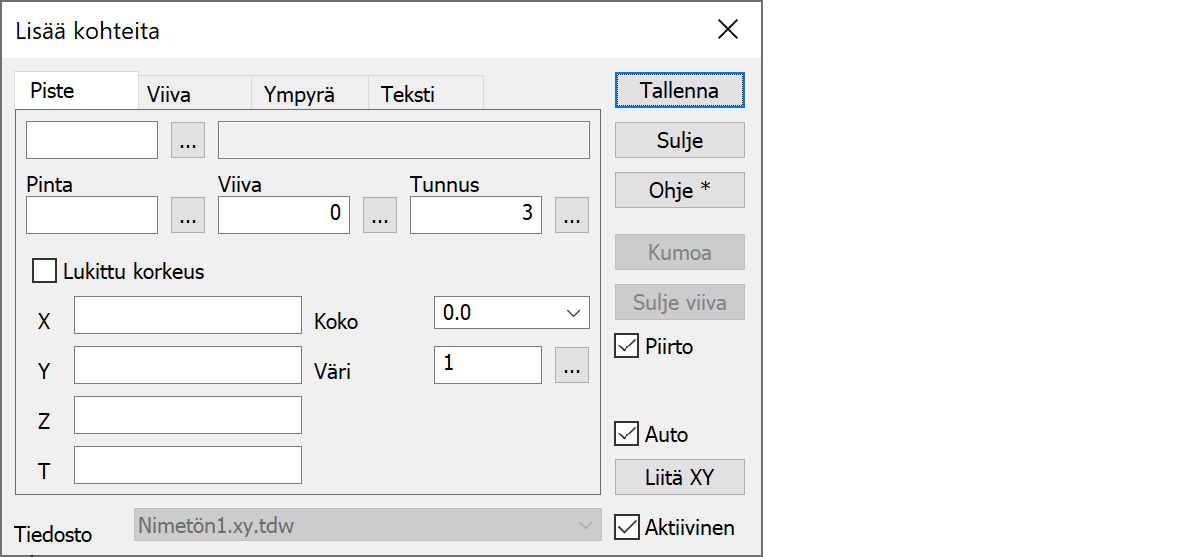Open browse button next to Tunnus field
This screenshot has height=557, width=1200.
pos(571,215)
